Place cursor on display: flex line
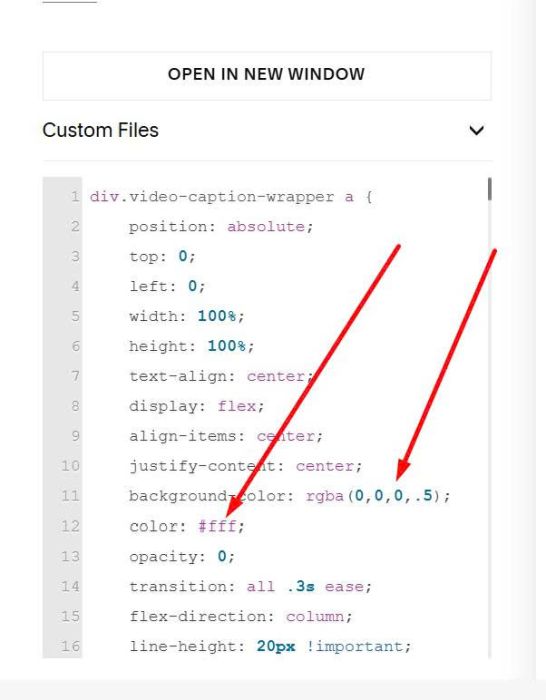Screen dimensions: 546x700 196,406
